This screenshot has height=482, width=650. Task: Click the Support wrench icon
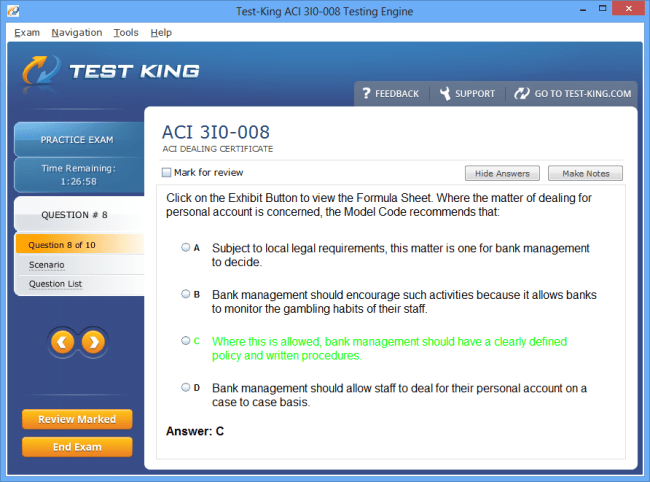[445, 93]
